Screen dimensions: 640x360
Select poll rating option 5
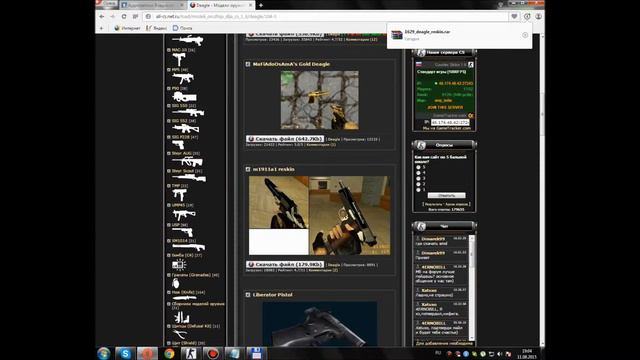418,167
